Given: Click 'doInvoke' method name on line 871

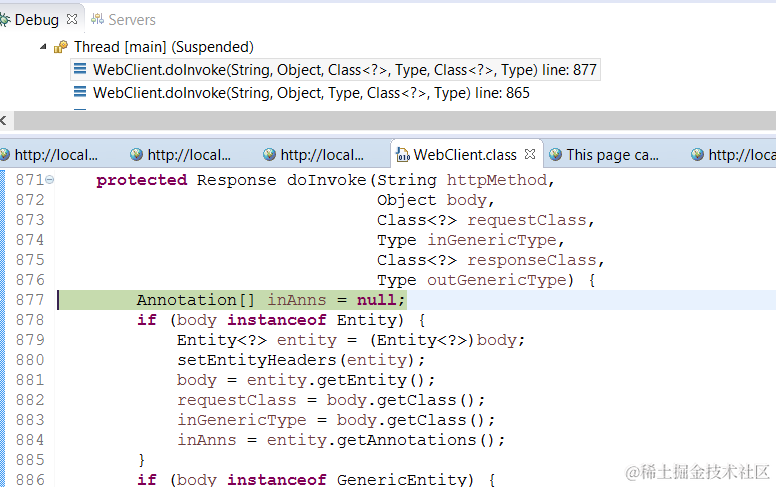Looking at the screenshot, I should click(x=327, y=180).
